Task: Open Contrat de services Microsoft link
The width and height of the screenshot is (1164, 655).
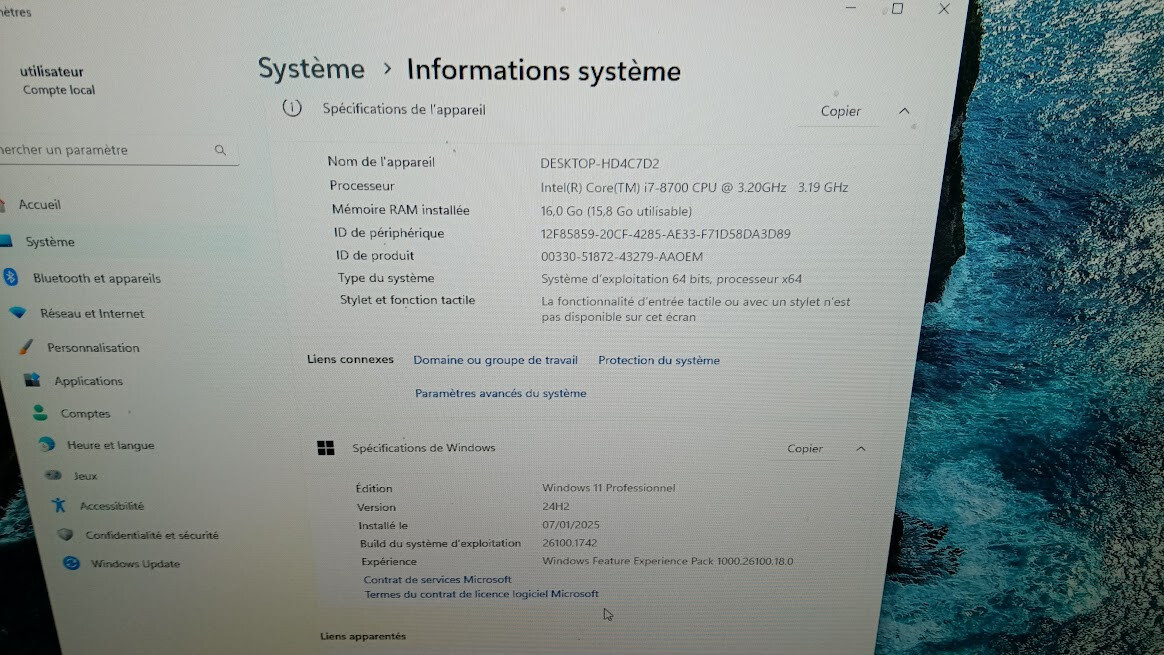Action: [x=437, y=579]
